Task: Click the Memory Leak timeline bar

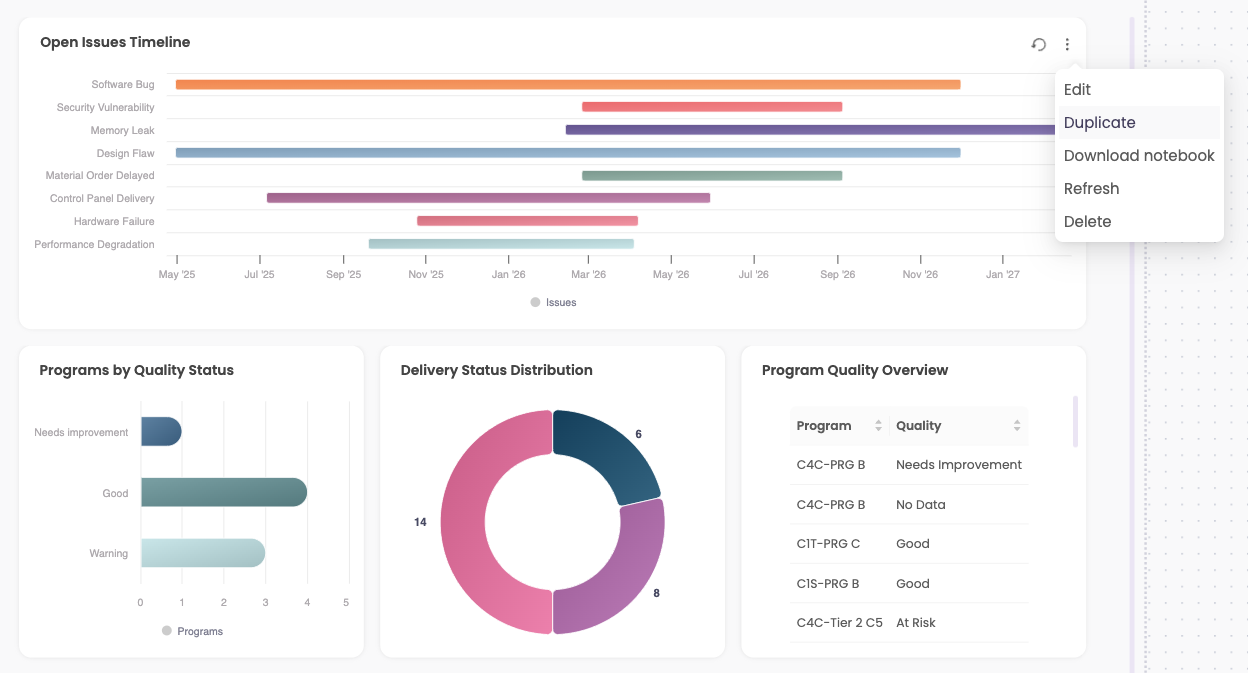Action: [x=810, y=130]
